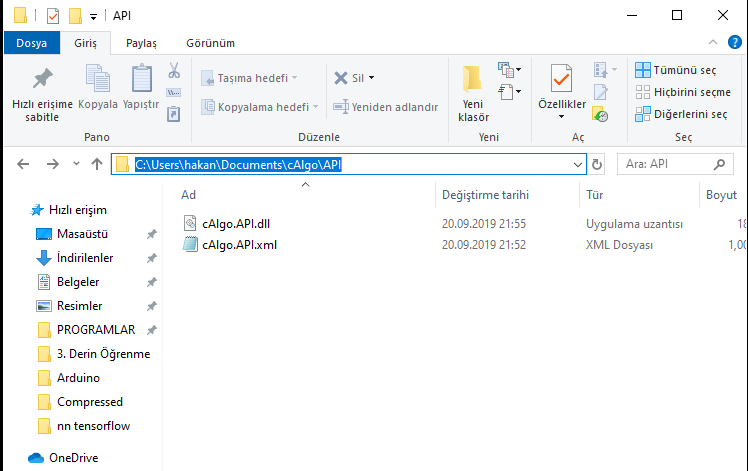Click the Cut scissors icon
This screenshot has height=471, width=748.
pyautogui.click(x=174, y=70)
